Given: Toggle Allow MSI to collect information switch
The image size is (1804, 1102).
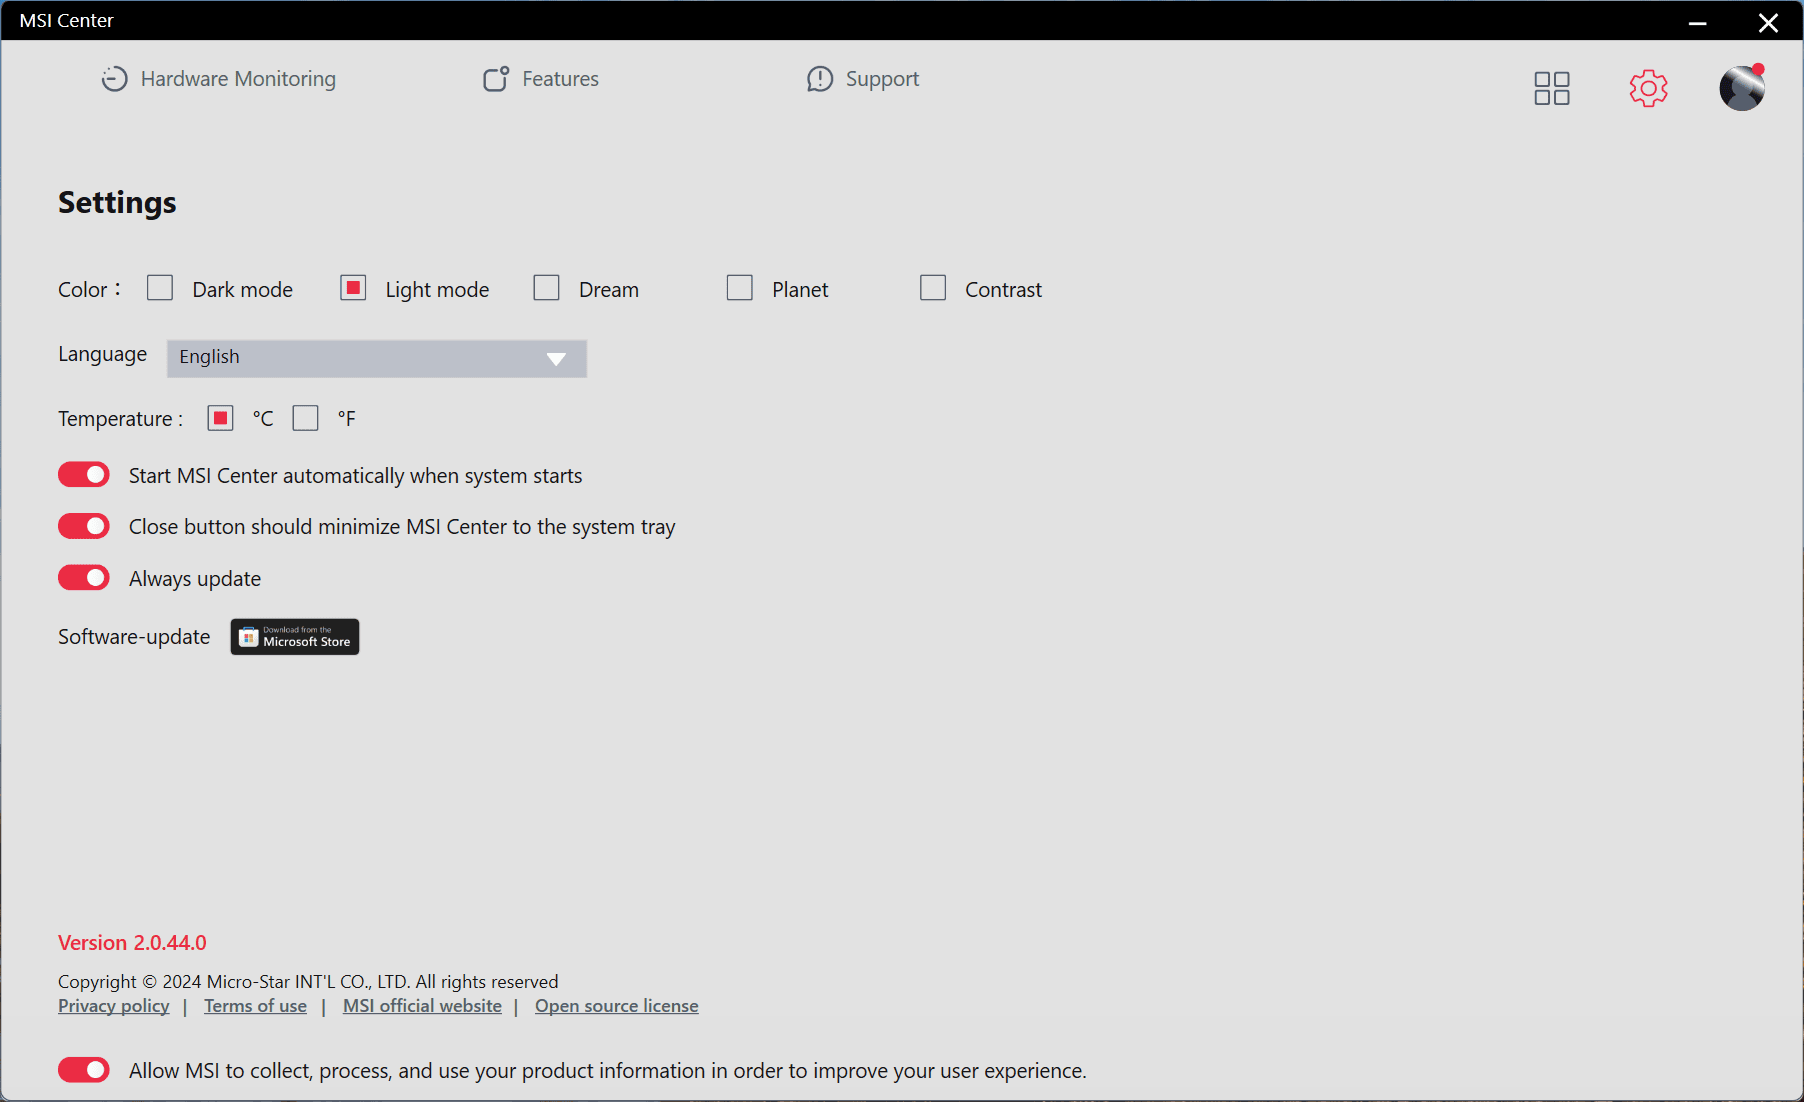Looking at the screenshot, I should (84, 1070).
